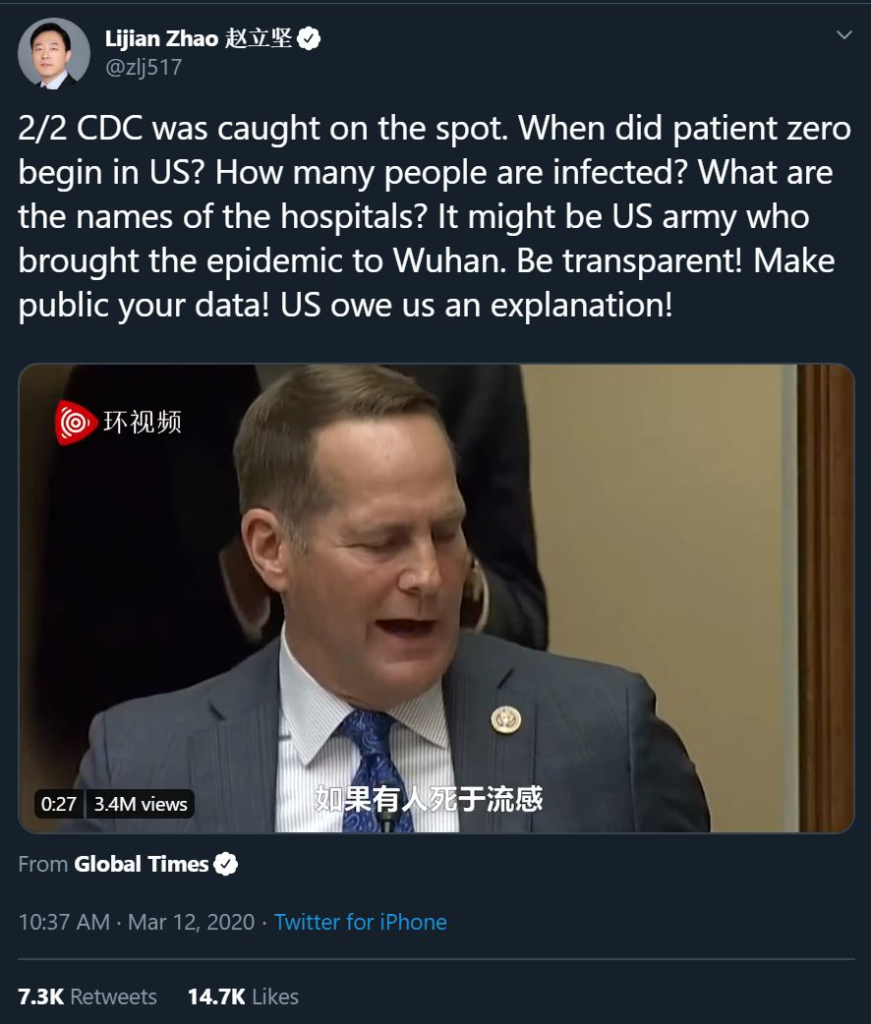Click the Chinese name 赵立坚 in the header
Screen dimensions: 871x1024
click(259, 39)
